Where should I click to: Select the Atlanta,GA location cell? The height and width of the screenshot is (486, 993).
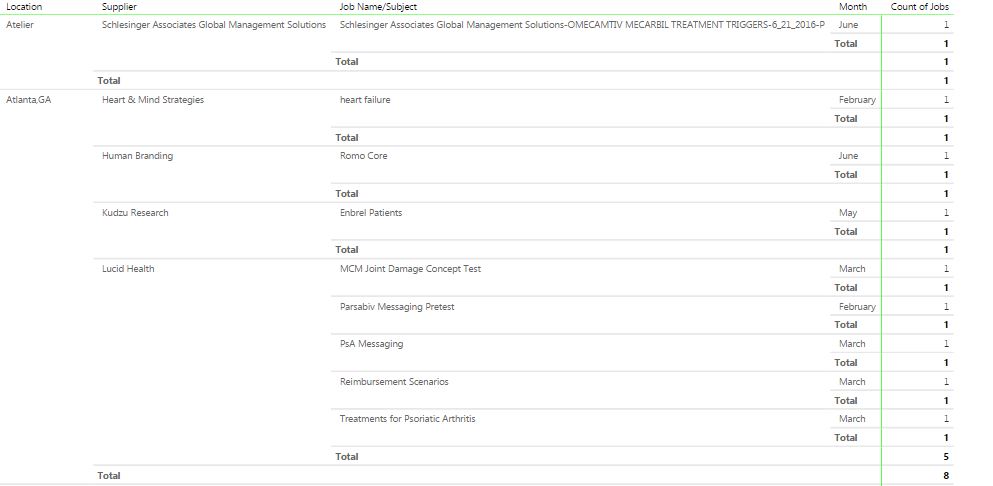(28, 99)
